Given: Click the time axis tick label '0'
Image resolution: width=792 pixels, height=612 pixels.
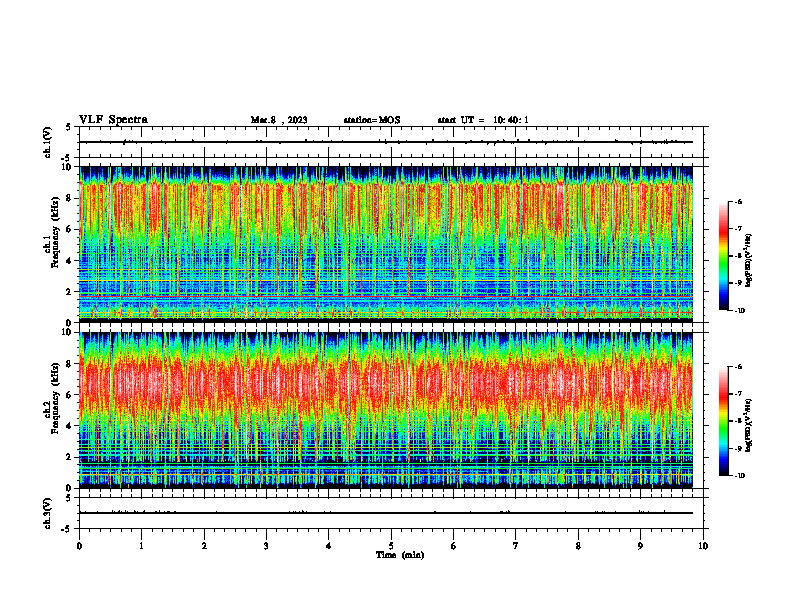Looking at the screenshot, I should click(x=79, y=546).
